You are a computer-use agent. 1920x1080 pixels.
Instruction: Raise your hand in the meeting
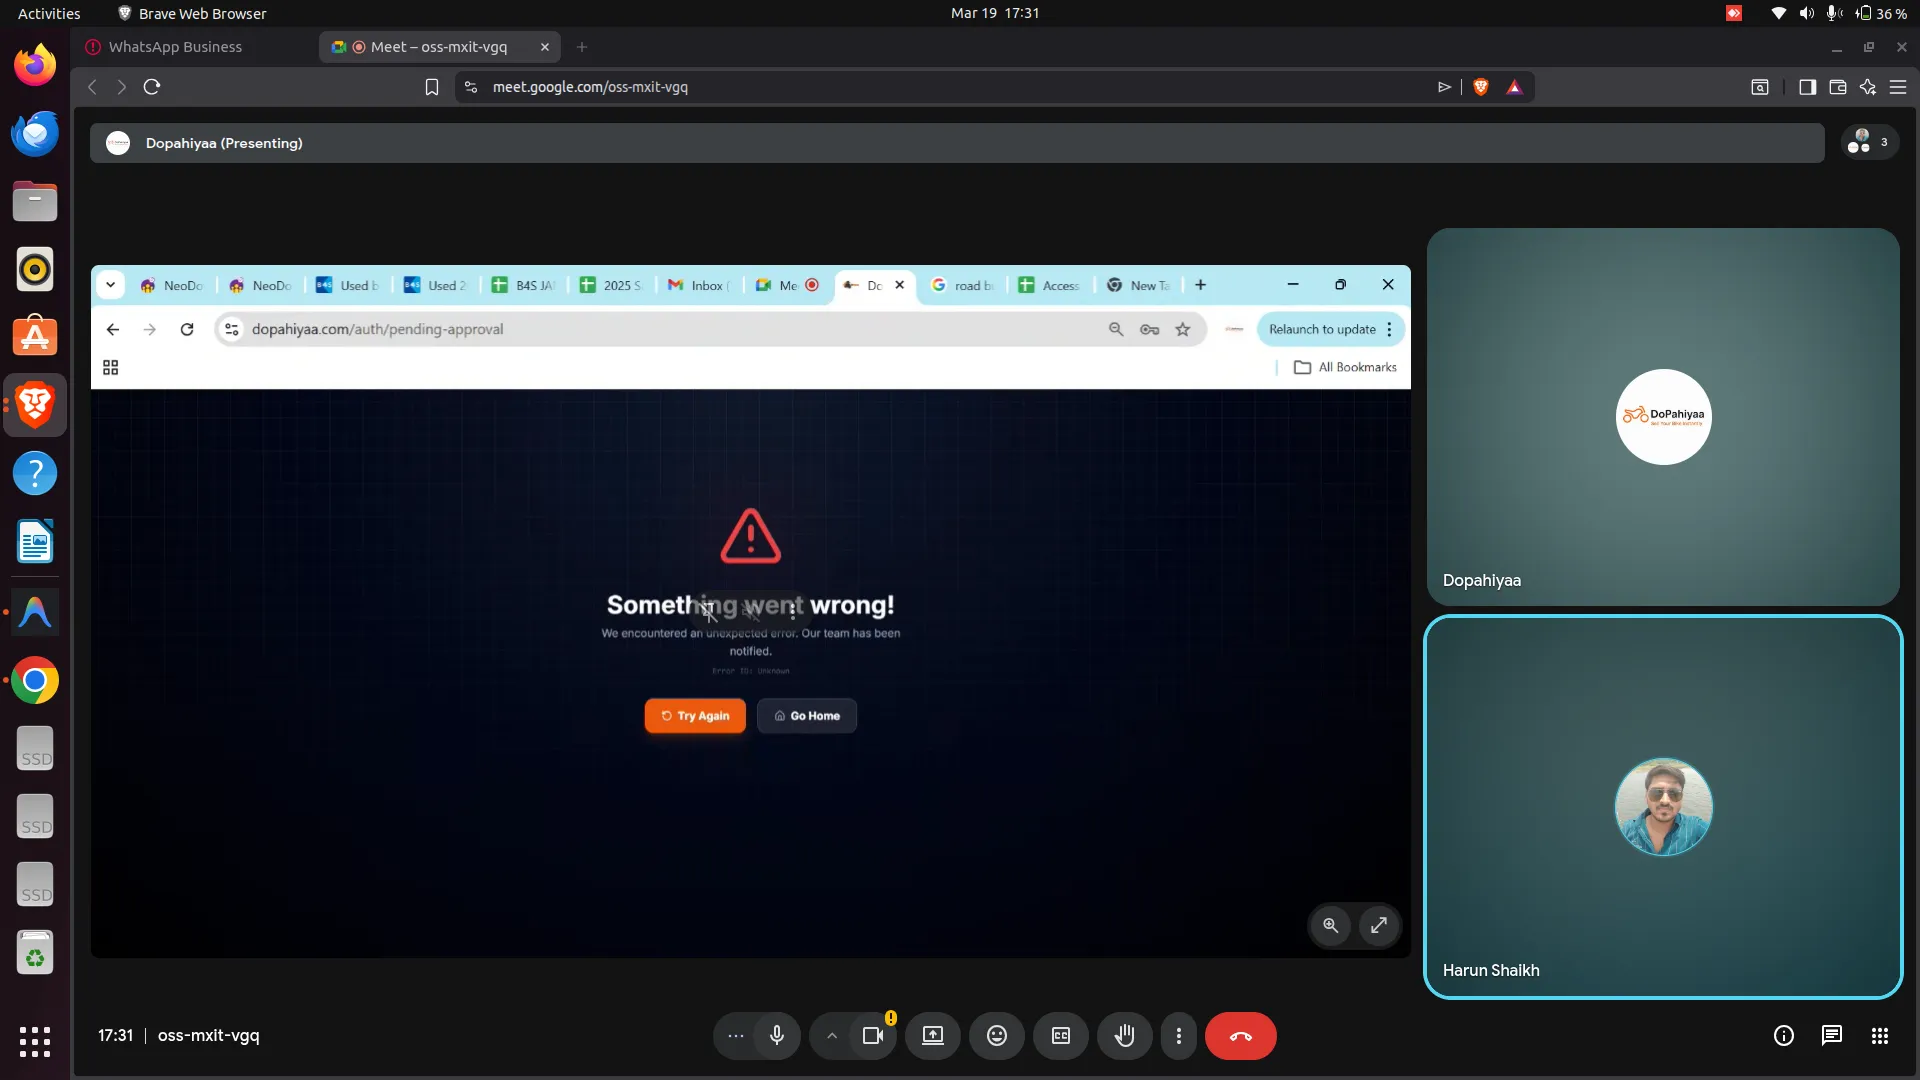pyautogui.click(x=1124, y=1036)
